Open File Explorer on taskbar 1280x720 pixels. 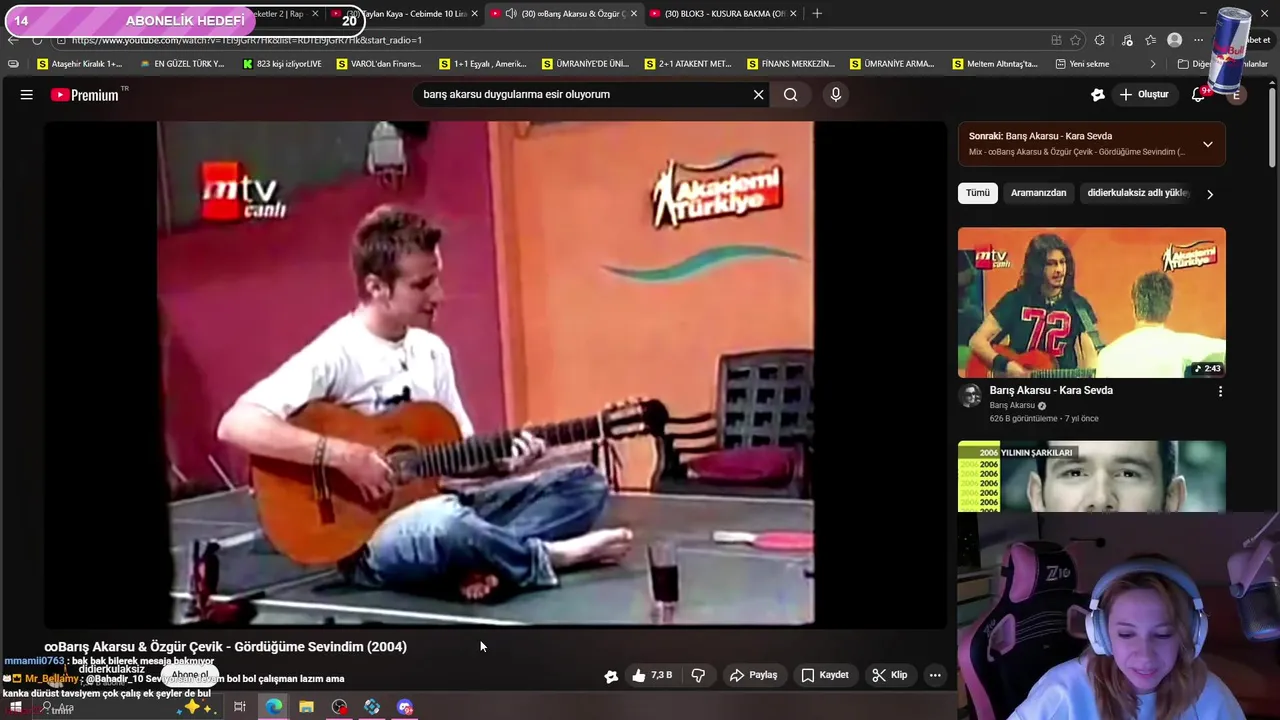coord(306,707)
